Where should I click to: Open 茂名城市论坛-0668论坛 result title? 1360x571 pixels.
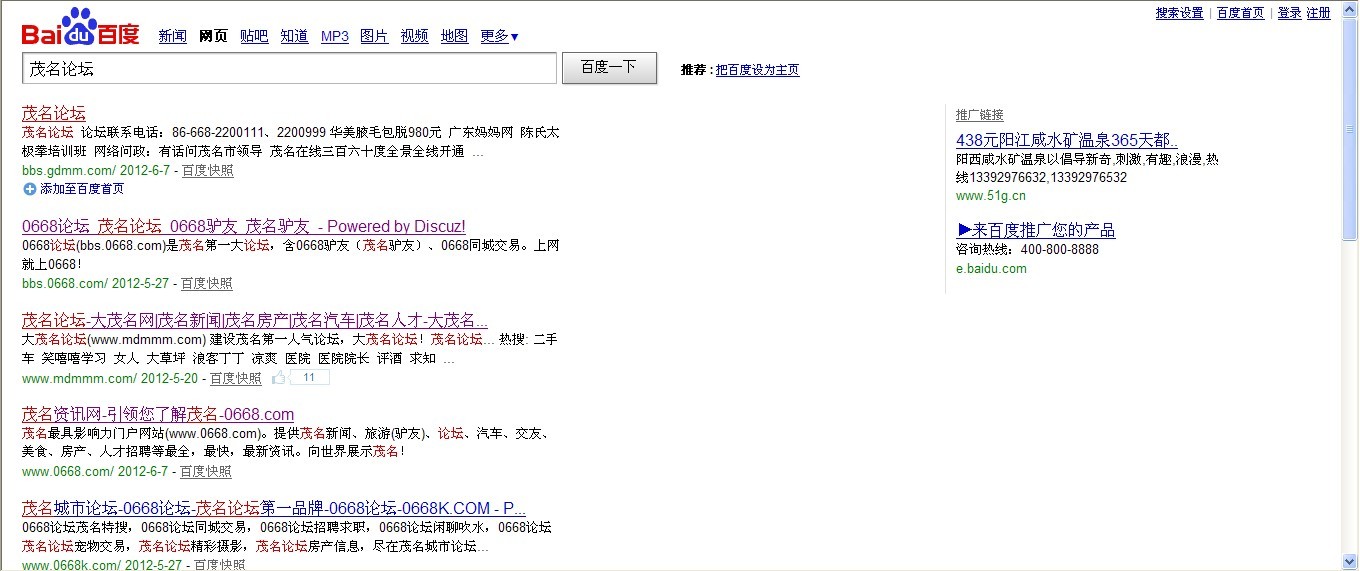click(274, 508)
